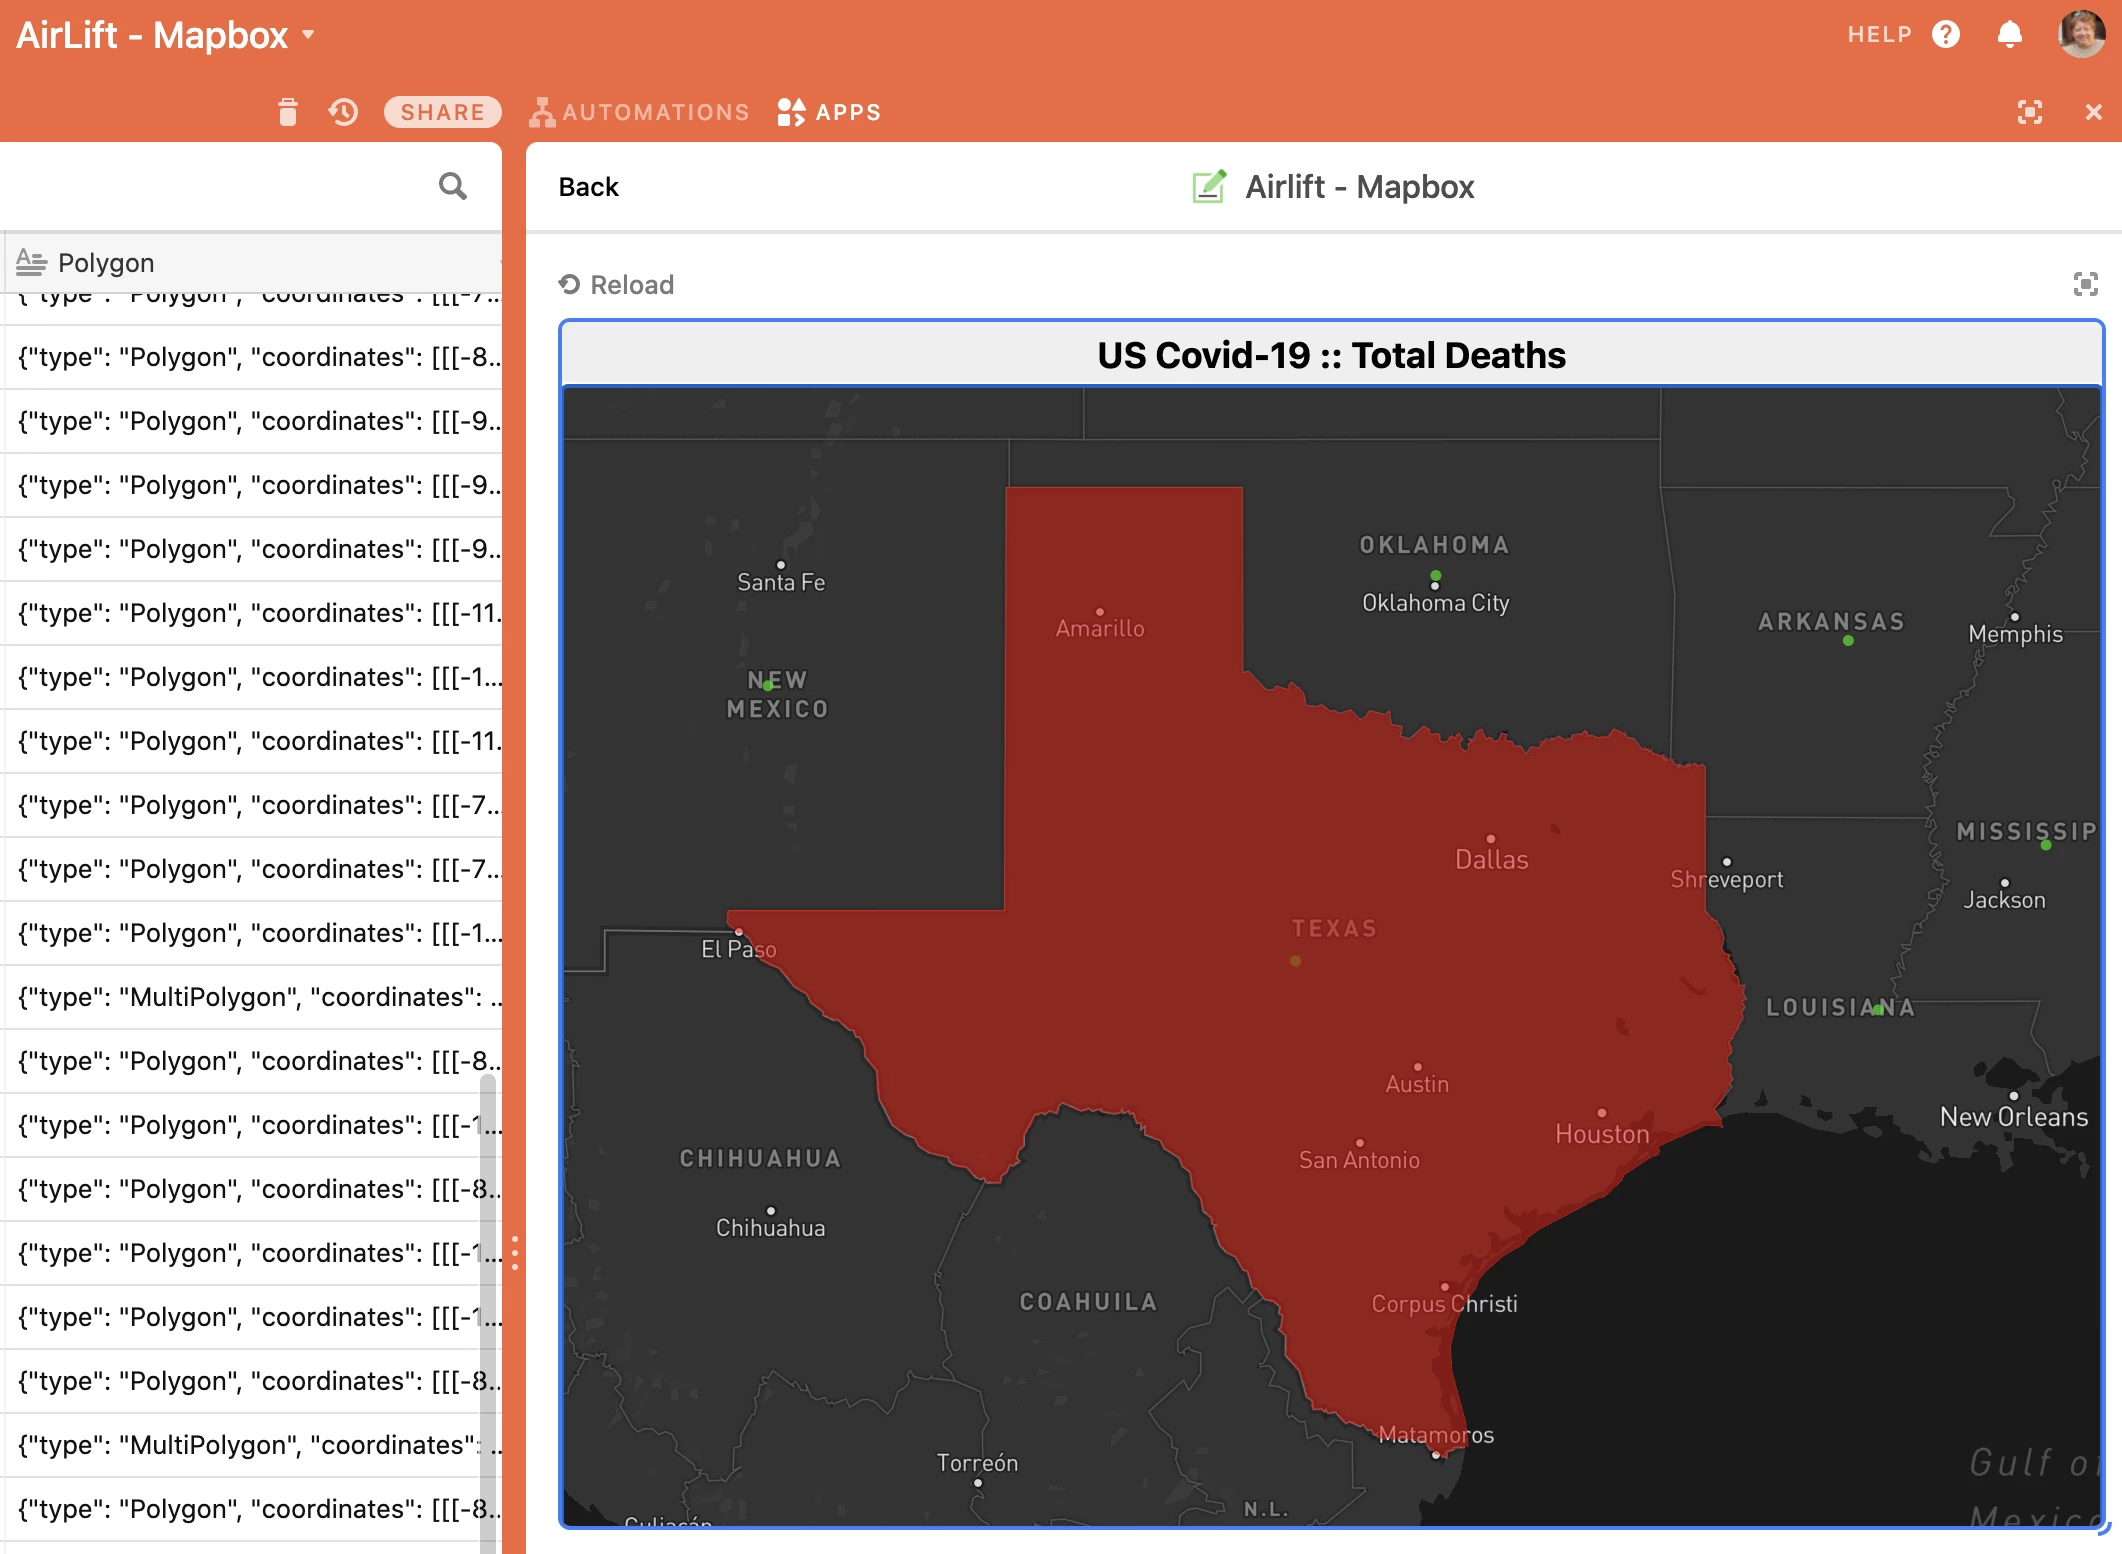Screen dimensions: 2122x1554
Task: Click the Polygon column header
Action: click(x=252, y=263)
